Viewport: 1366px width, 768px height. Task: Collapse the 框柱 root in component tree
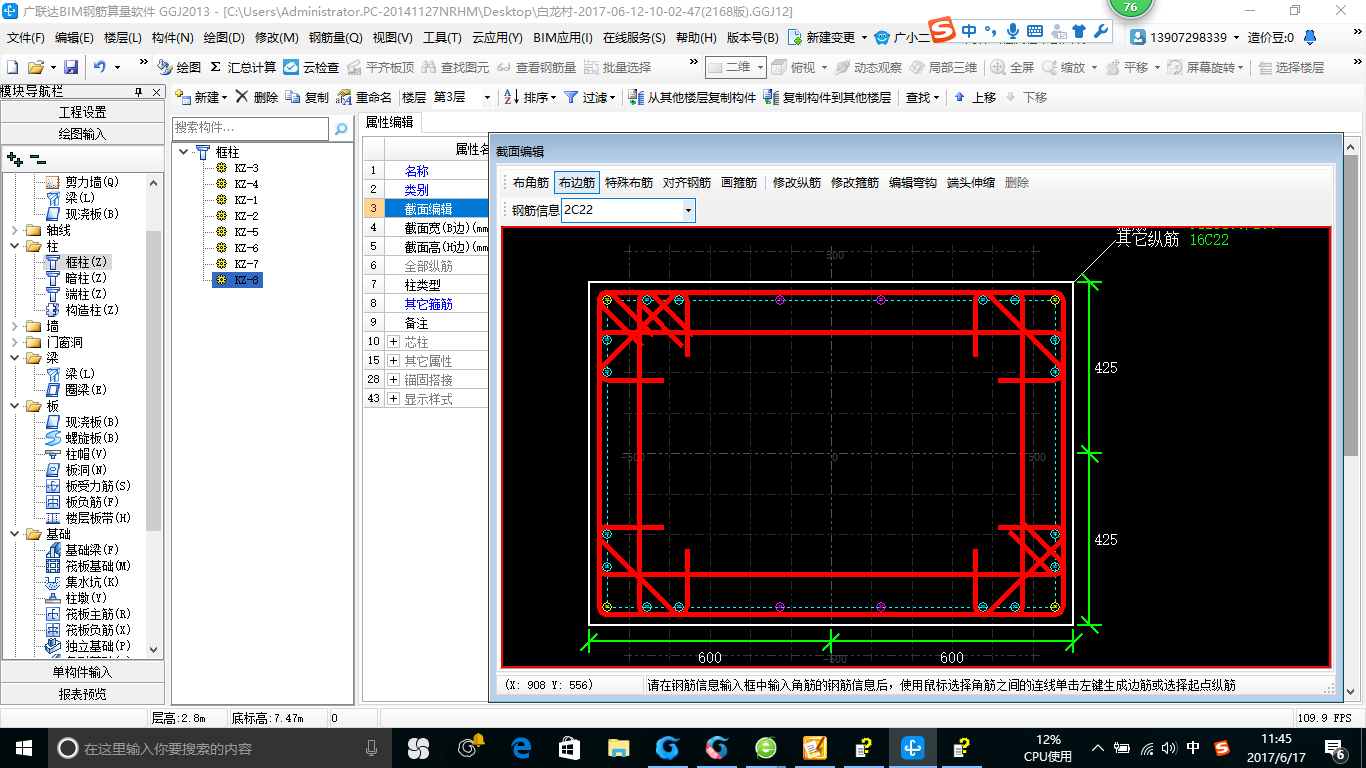(183, 152)
